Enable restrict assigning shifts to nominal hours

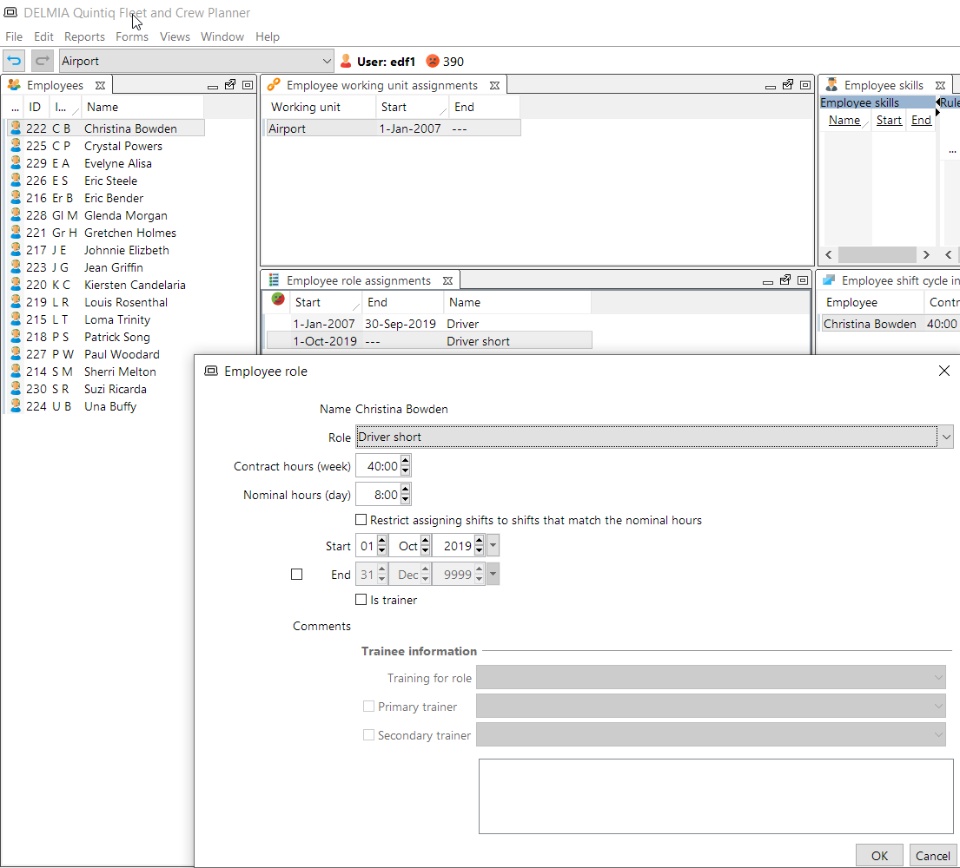(x=361, y=520)
